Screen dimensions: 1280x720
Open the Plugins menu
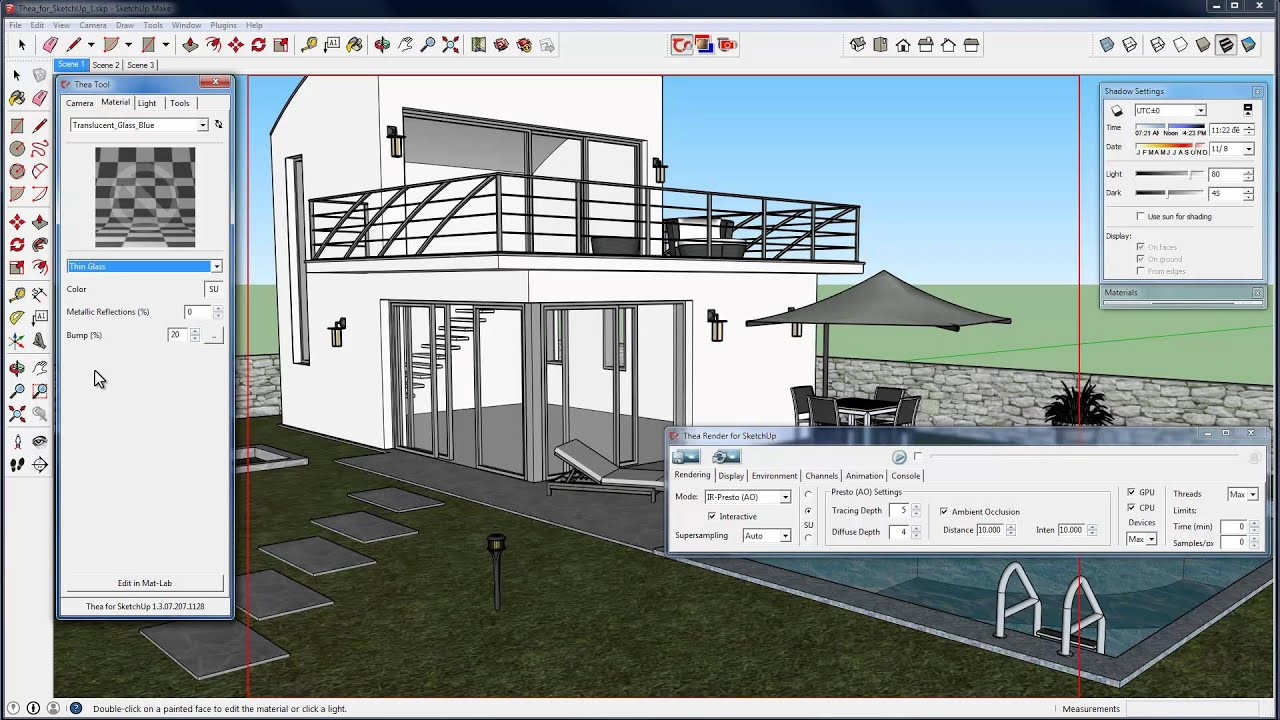pyautogui.click(x=223, y=25)
